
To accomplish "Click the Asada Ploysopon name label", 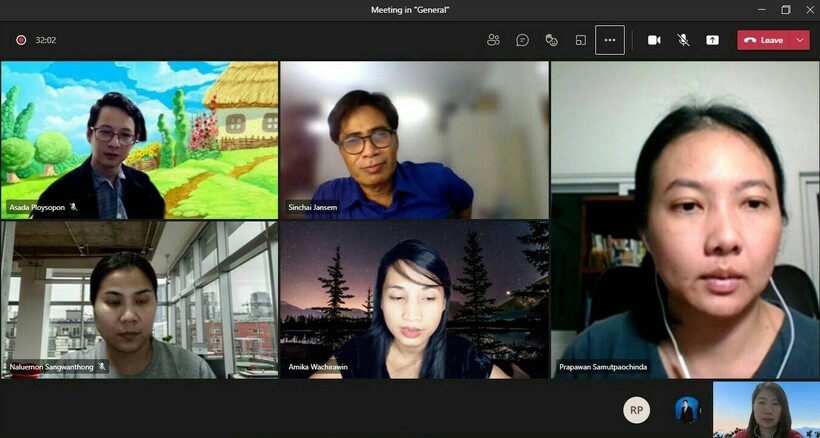I will click(x=37, y=208).
